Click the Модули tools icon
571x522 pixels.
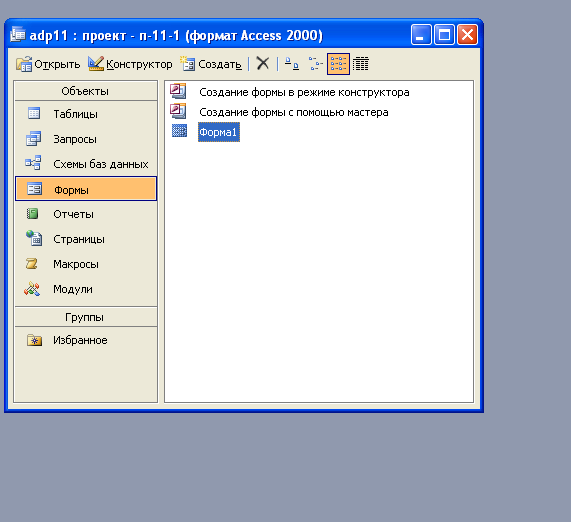point(32,289)
